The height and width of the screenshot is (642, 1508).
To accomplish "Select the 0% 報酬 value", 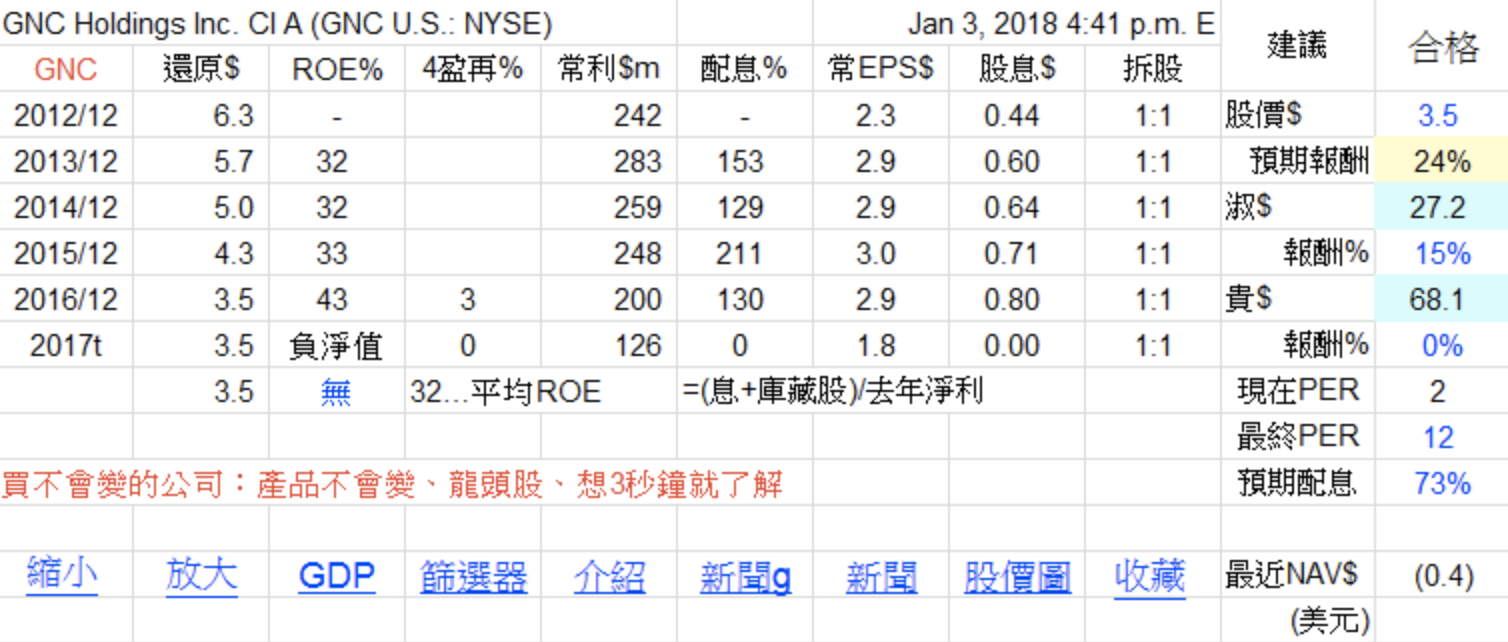I will 1441,345.
